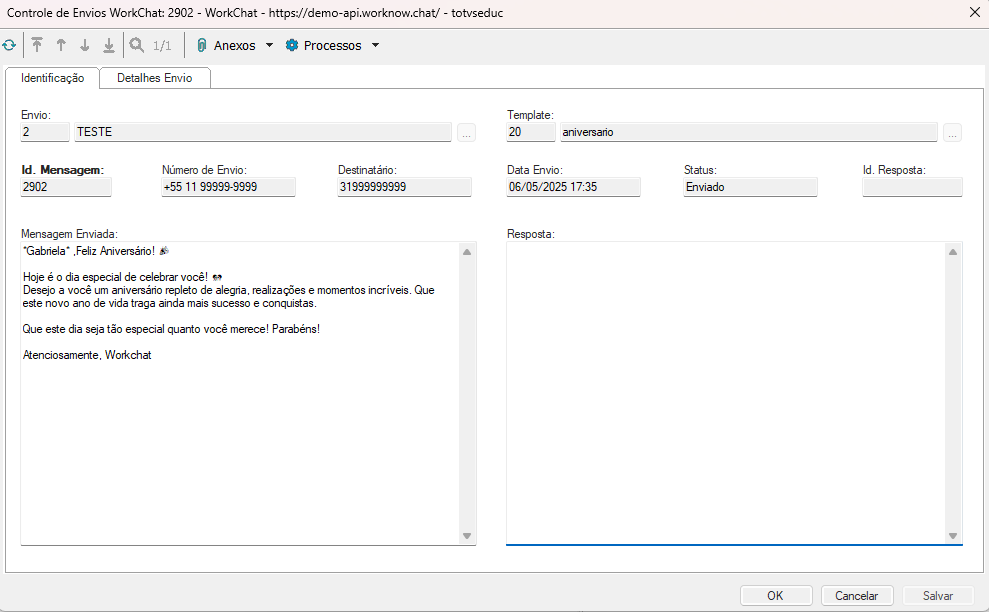Click the previous record up arrow
The image size is (989, 612).
(61, 45)
